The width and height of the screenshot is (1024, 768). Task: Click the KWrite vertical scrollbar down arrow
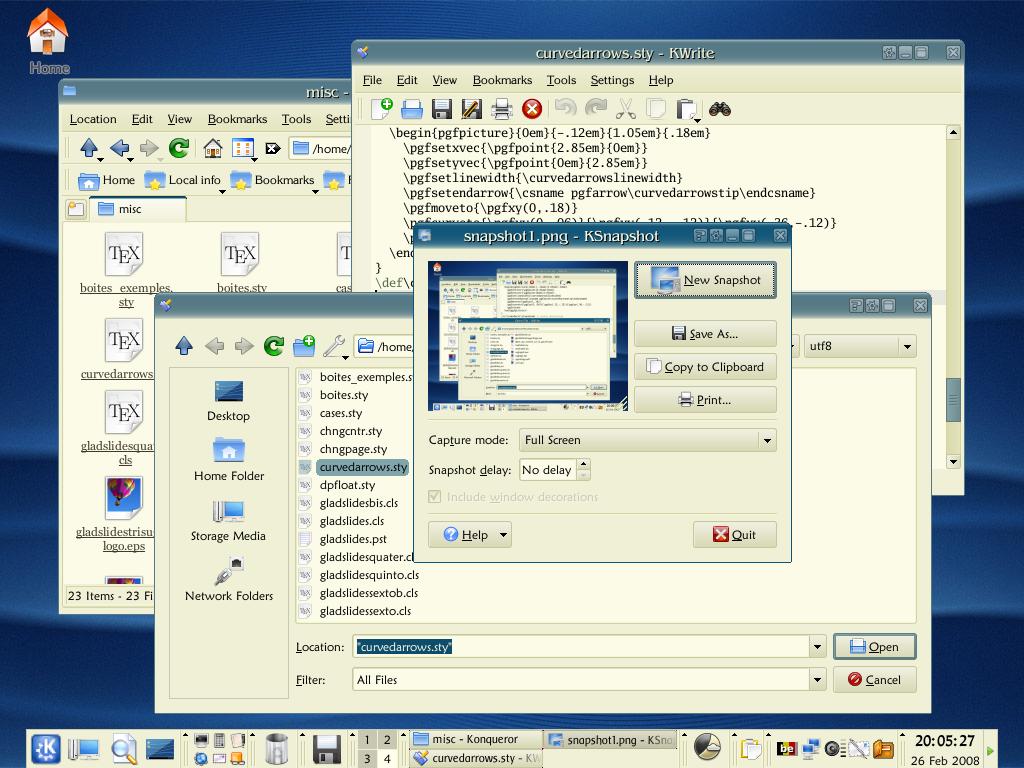[x=953, y=462]
